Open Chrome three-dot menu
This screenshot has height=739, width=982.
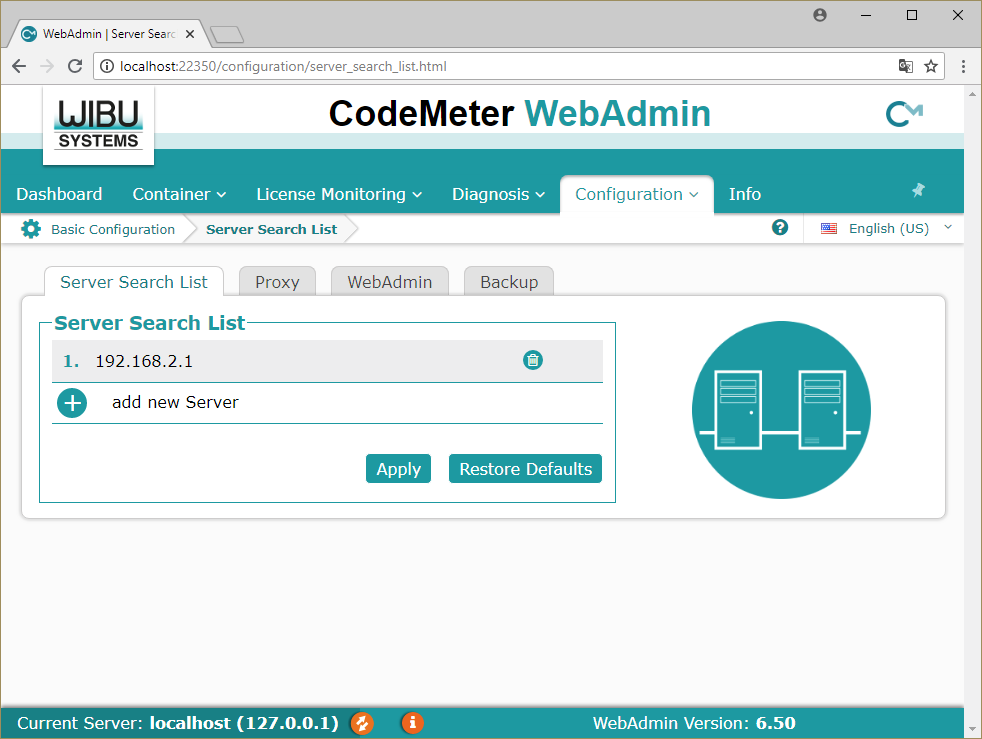pos(963,66)
